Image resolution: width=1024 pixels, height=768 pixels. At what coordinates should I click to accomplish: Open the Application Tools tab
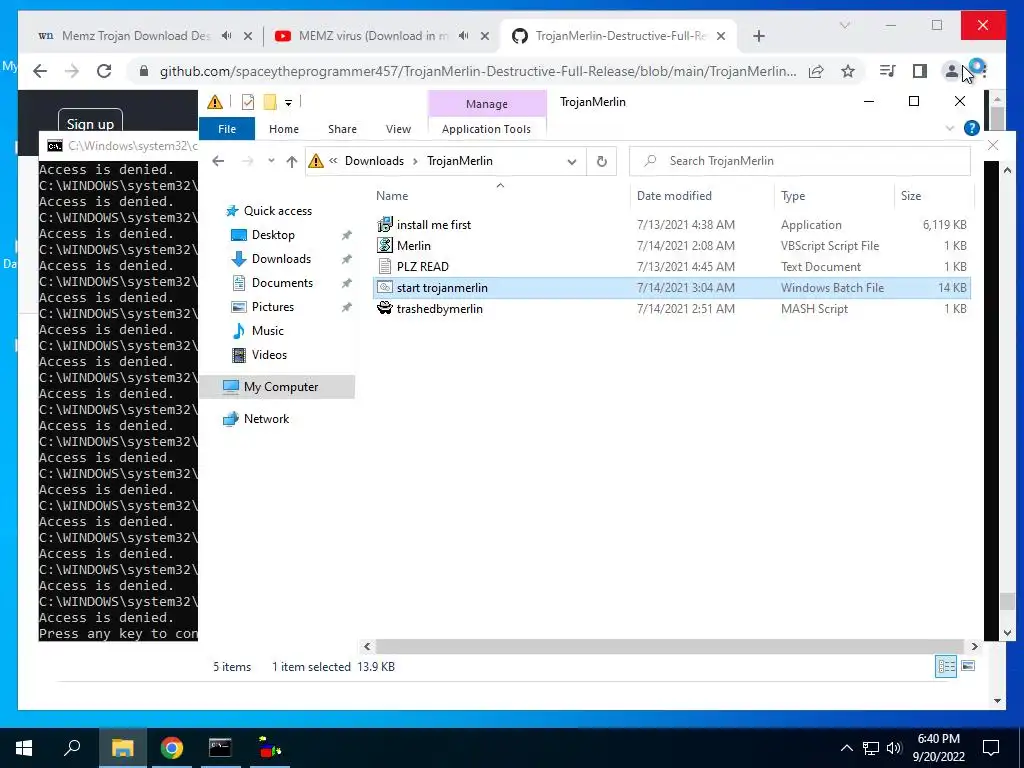point(486,129)
